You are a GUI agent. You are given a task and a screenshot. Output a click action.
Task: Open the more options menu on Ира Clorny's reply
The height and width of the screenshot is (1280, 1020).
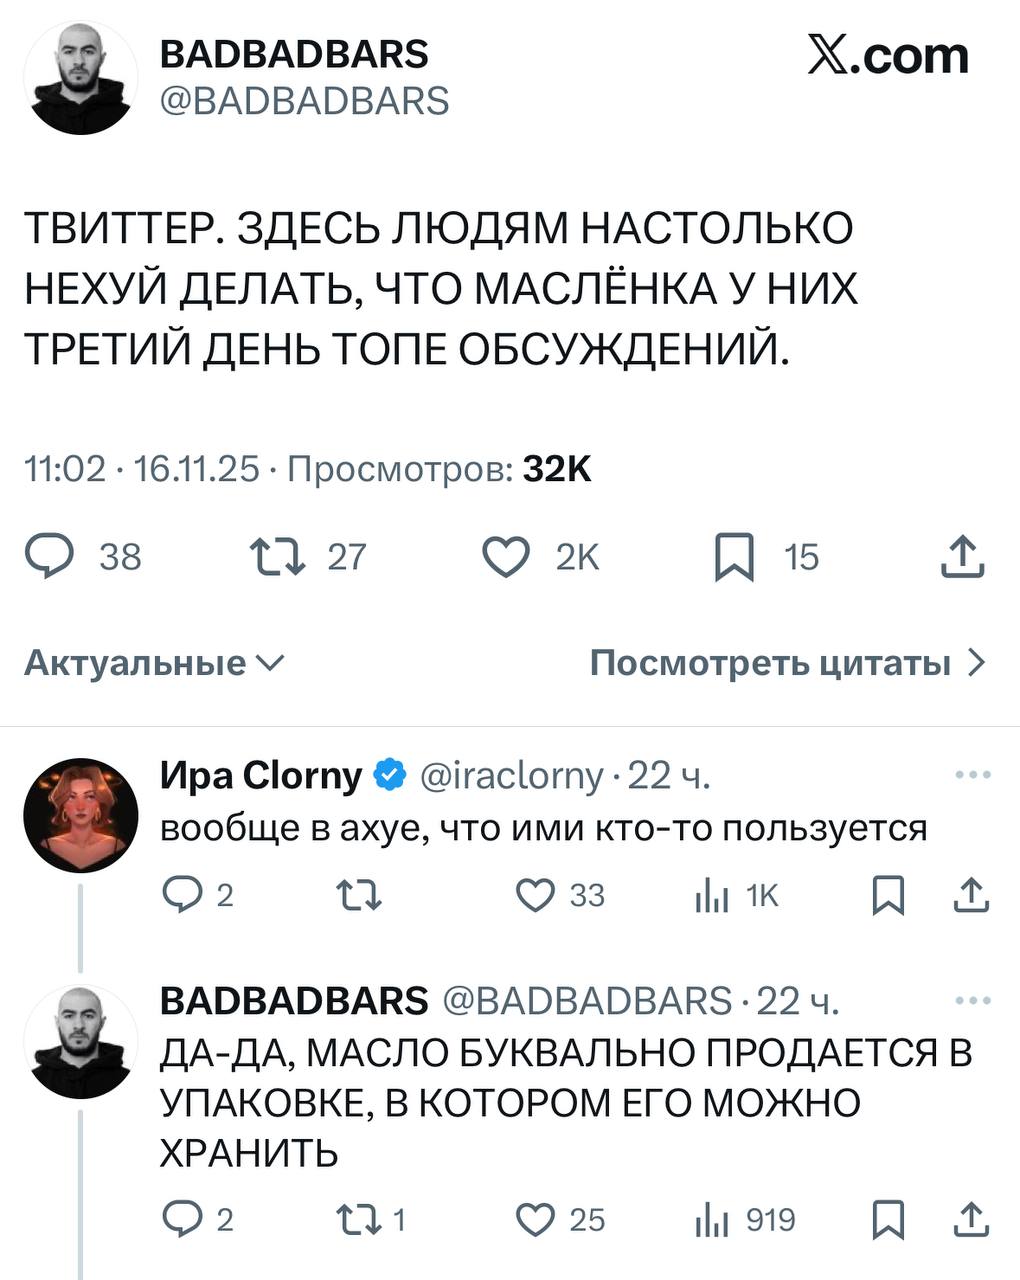pyautogui.click(x=973, y=775)
